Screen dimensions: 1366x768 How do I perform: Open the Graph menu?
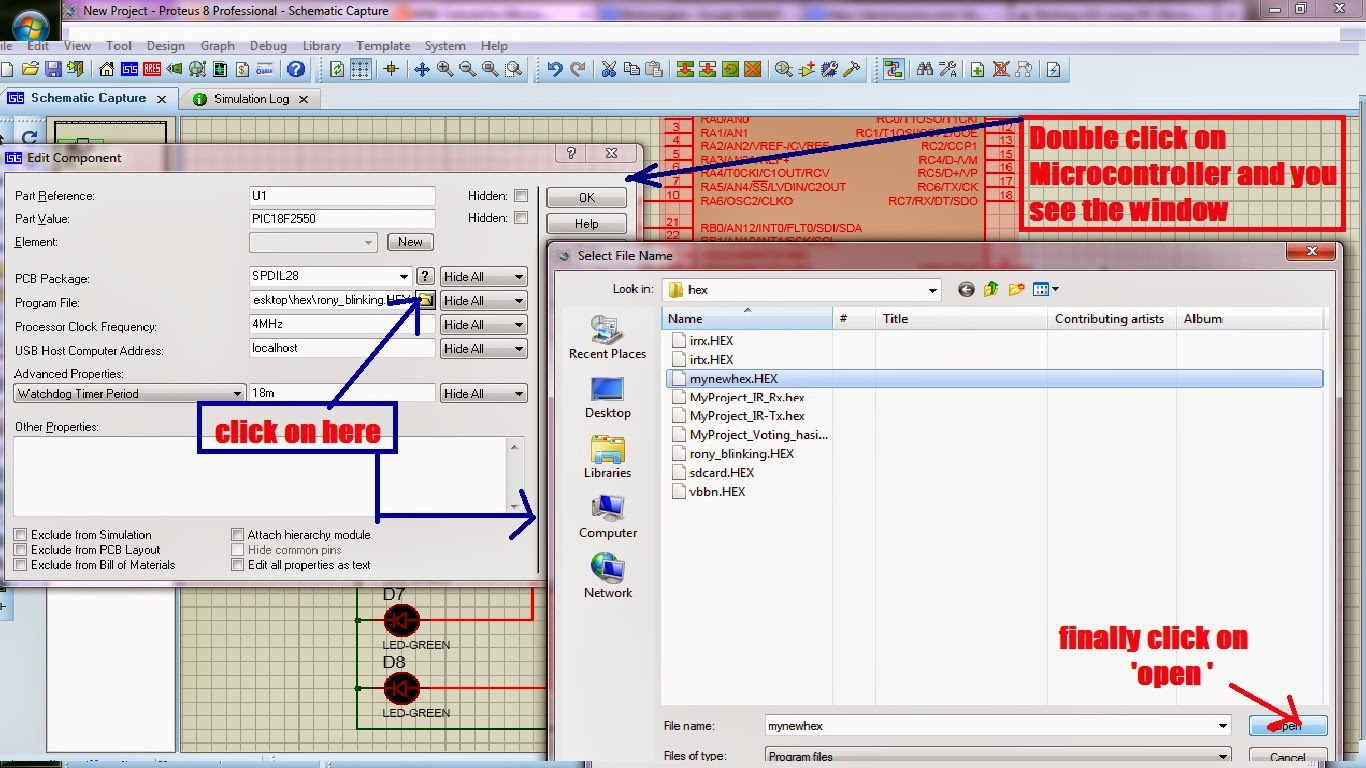coord(217,46)
